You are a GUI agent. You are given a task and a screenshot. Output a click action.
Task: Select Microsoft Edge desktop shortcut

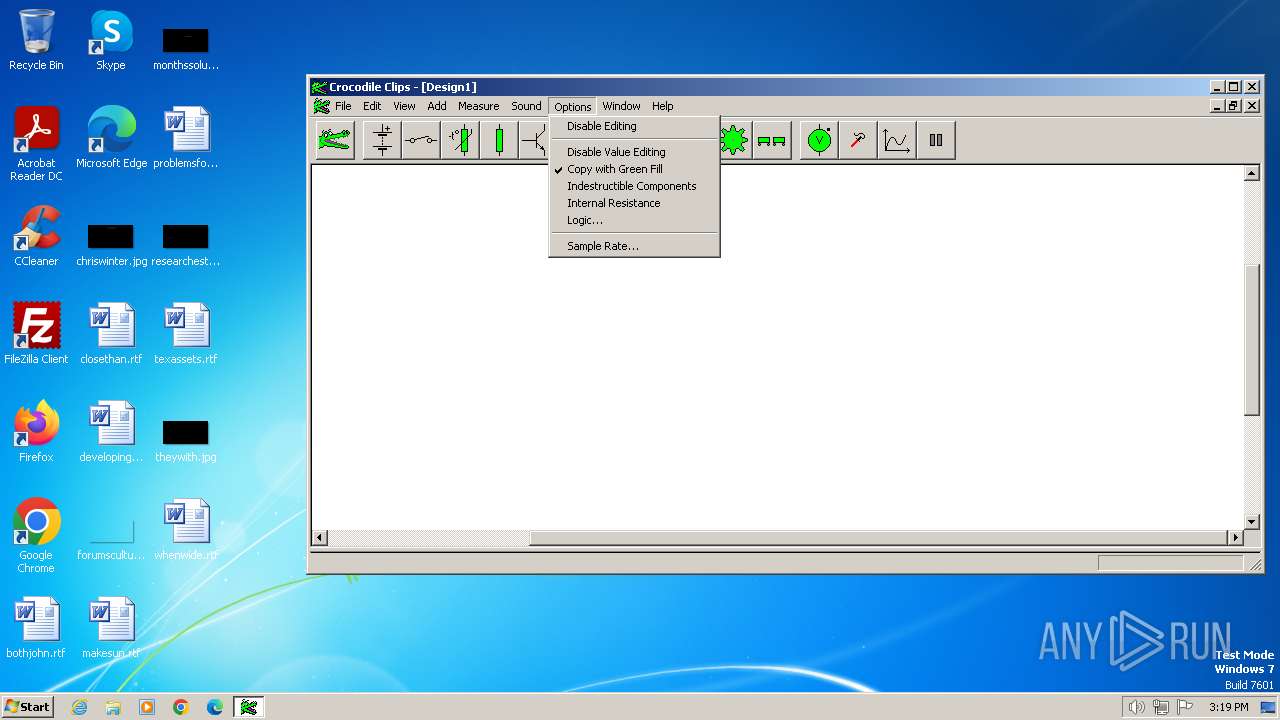[111, 138]
